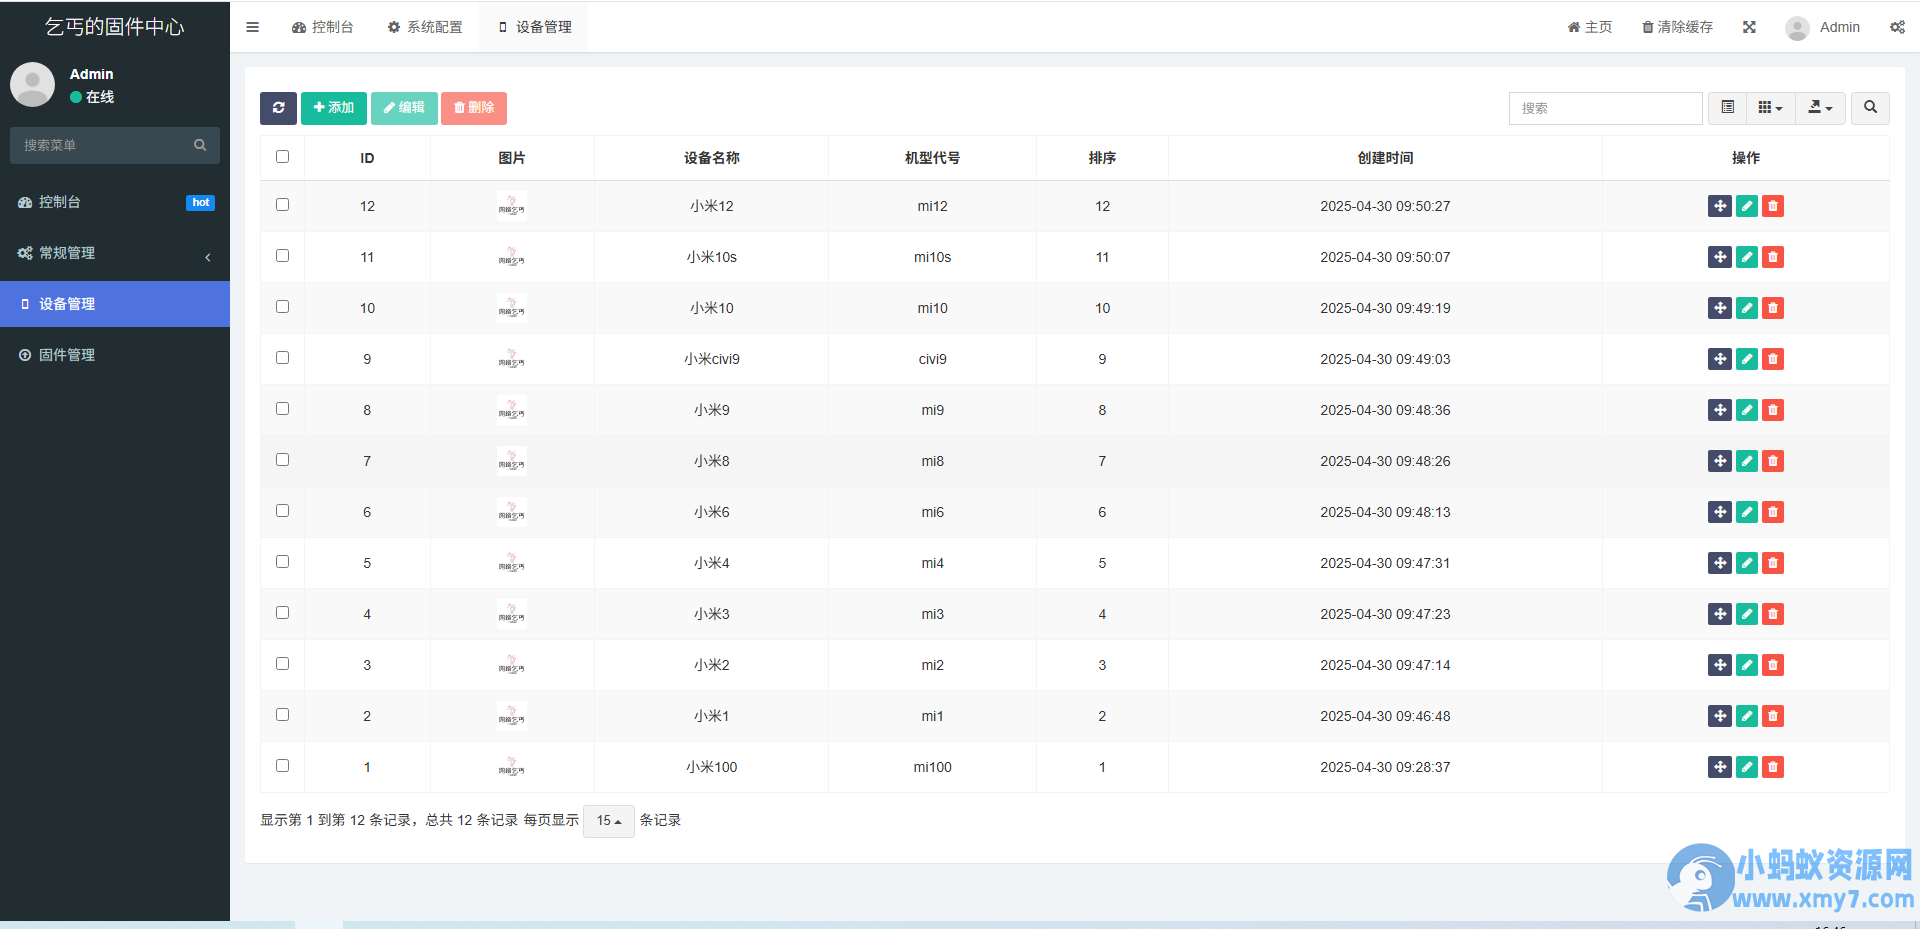Delete the 小米3 row via trash icon

point(1773,614)
